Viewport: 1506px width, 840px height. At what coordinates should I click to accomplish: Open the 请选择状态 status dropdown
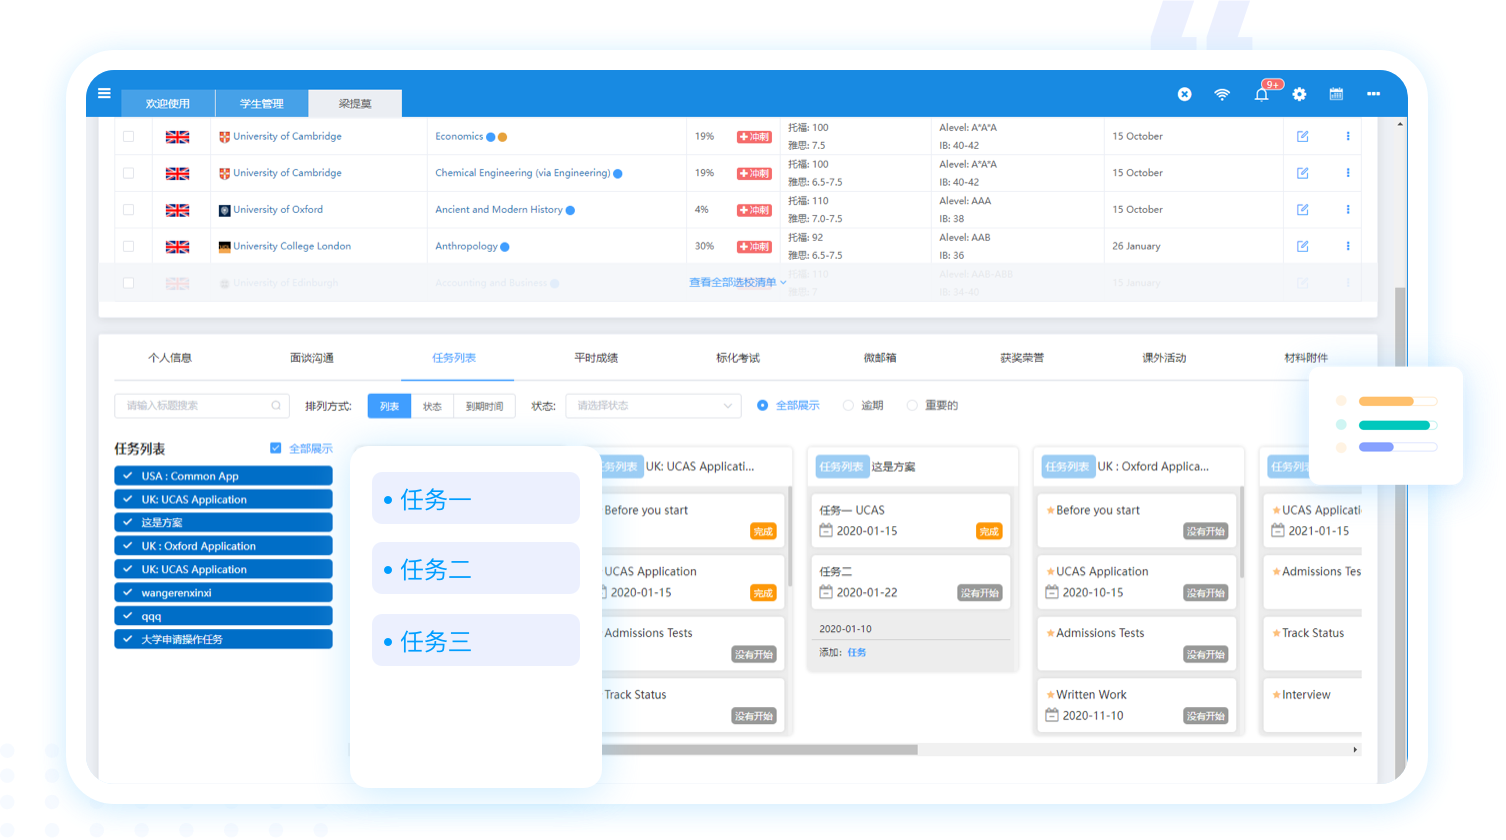[653, 406]
